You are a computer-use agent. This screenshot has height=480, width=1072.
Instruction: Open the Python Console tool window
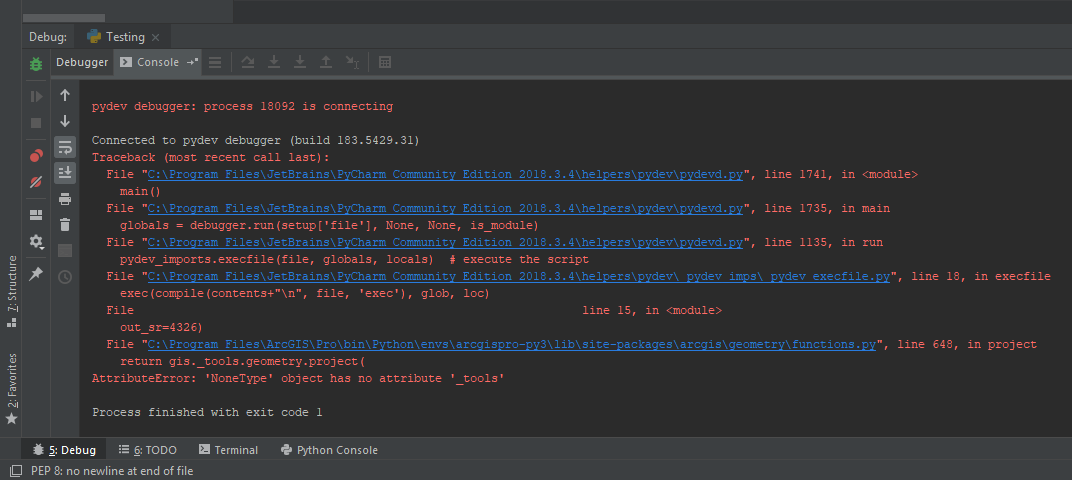[329, 450]
